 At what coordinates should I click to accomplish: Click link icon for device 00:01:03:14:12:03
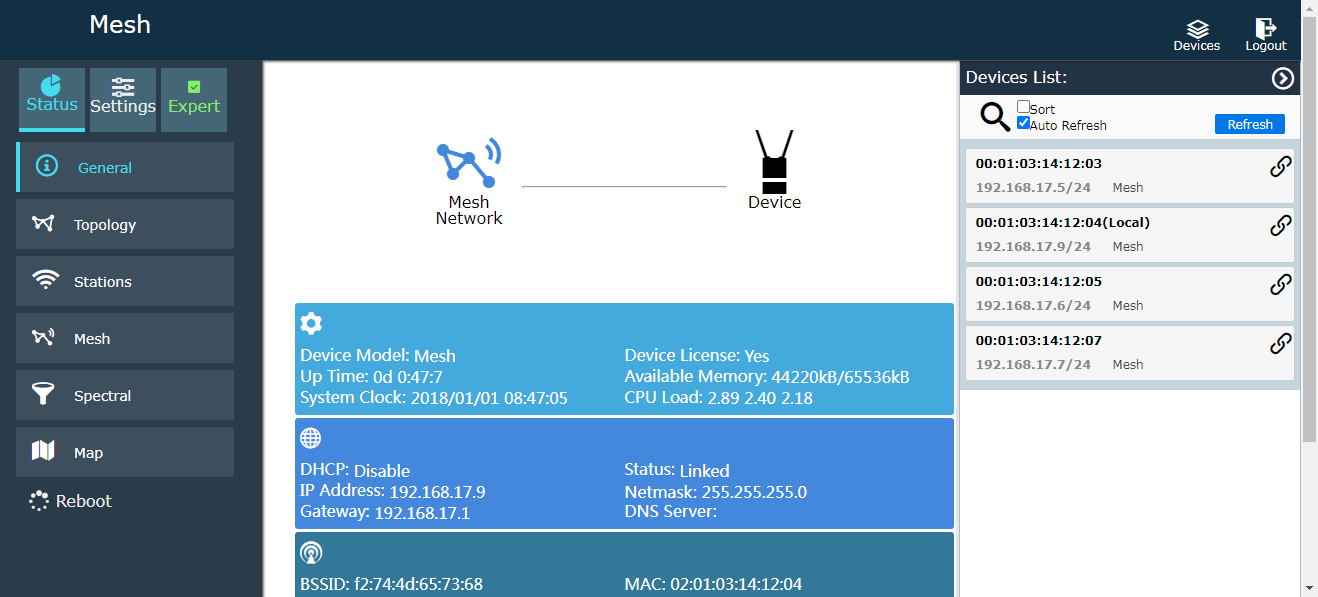[1280, 167]
